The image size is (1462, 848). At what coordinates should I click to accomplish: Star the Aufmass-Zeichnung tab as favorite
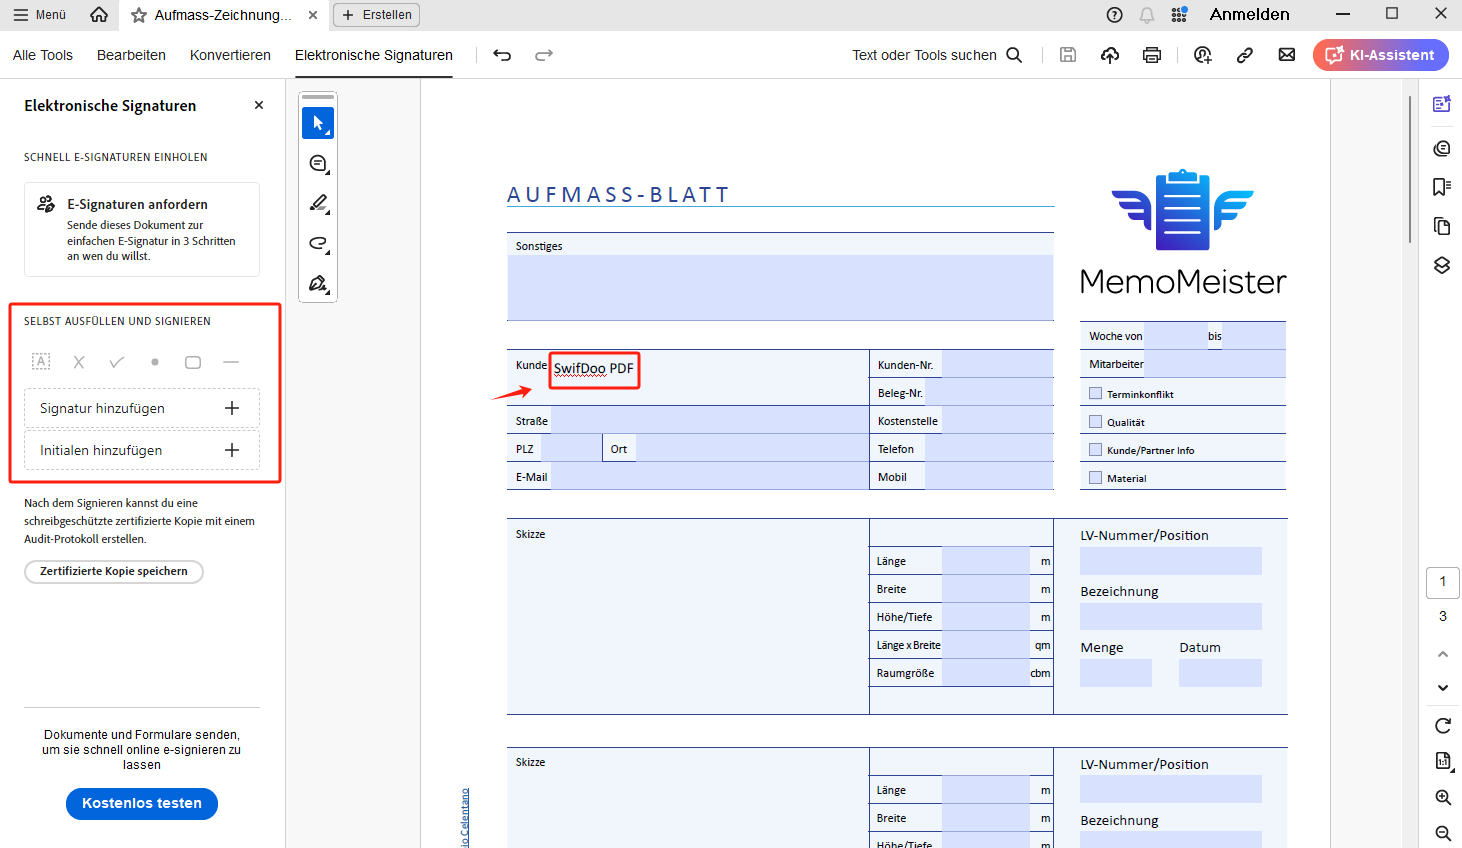139,15
